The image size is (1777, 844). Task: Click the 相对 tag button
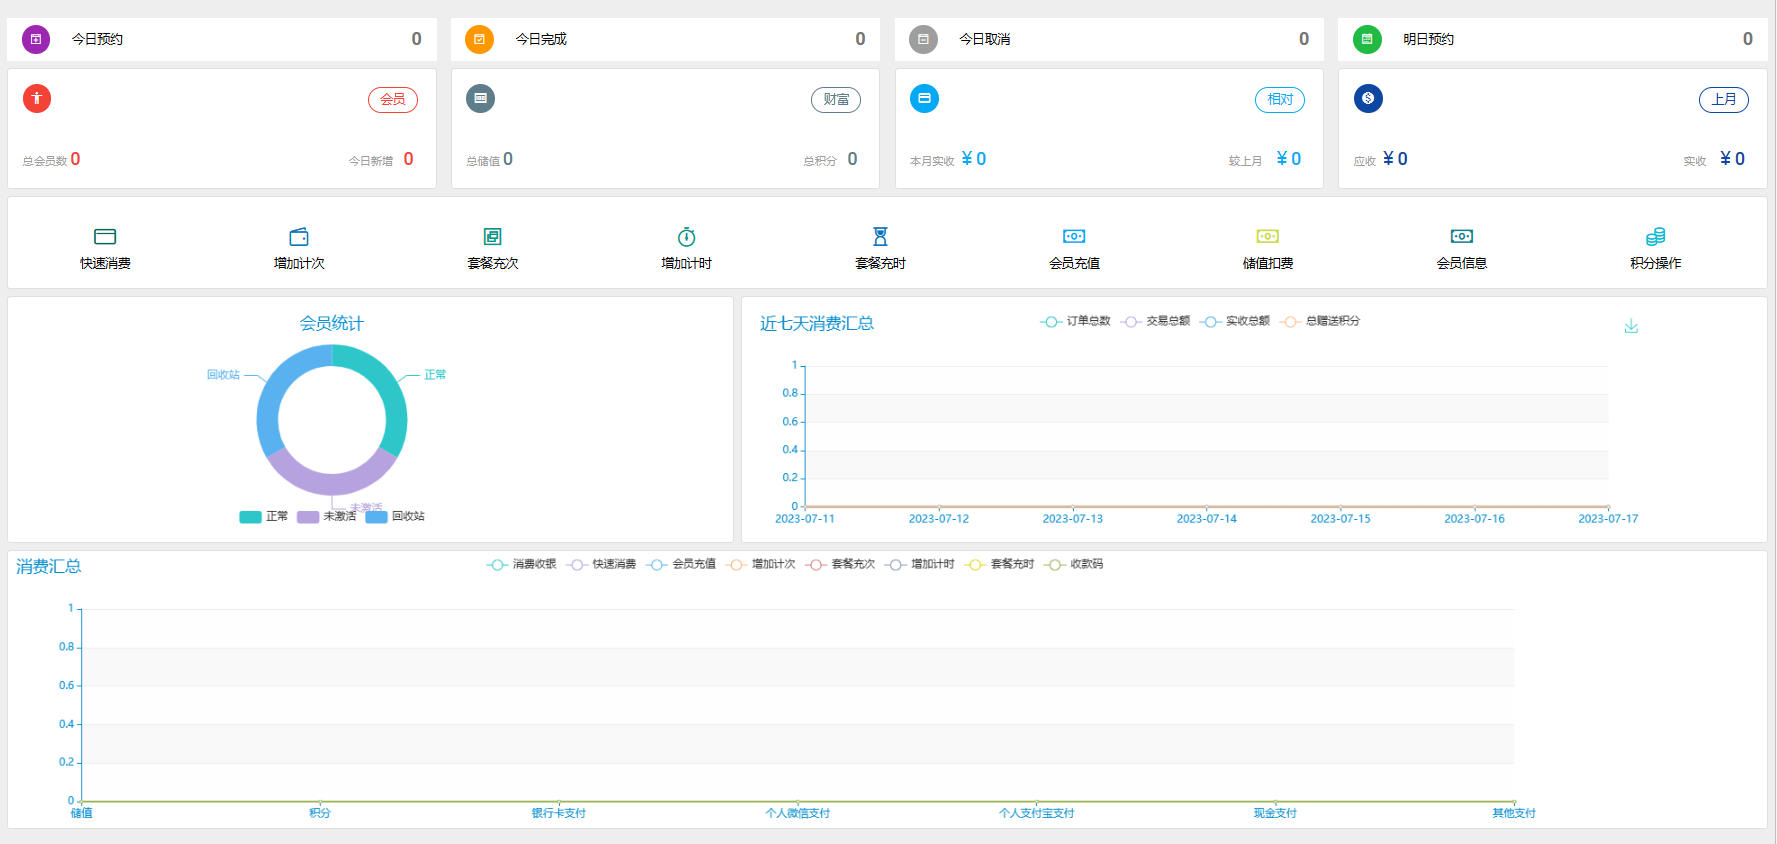(x=1280, y=100)
